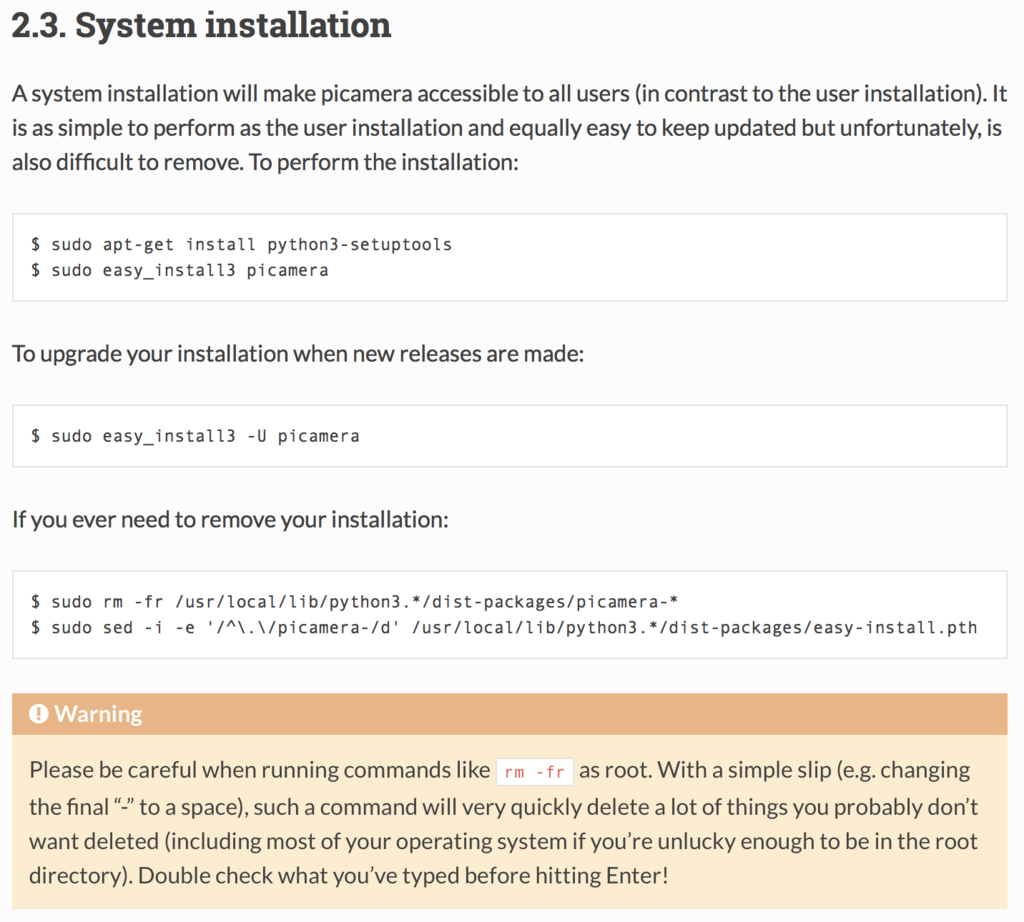This screenshot has width=1024, height=922.
Task: Click 'also difficult to remove. To perform' line
Action: 265,162
